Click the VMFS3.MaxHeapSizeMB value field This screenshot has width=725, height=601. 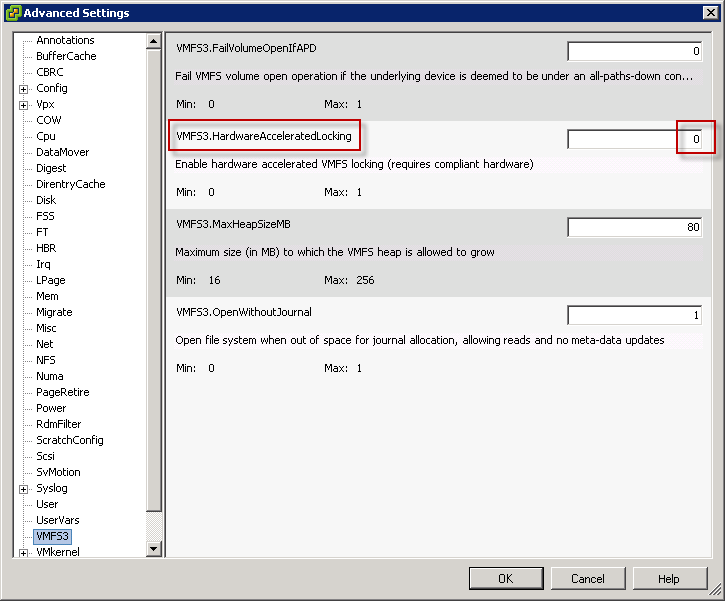(x=634, y=227)
